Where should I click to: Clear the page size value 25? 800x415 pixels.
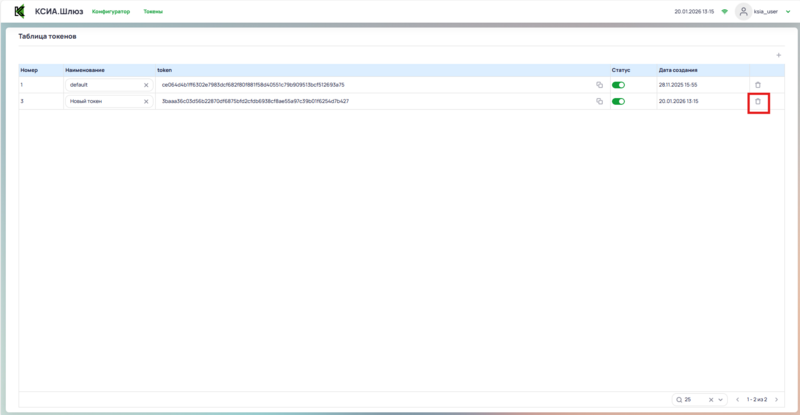tap(710, 399)
